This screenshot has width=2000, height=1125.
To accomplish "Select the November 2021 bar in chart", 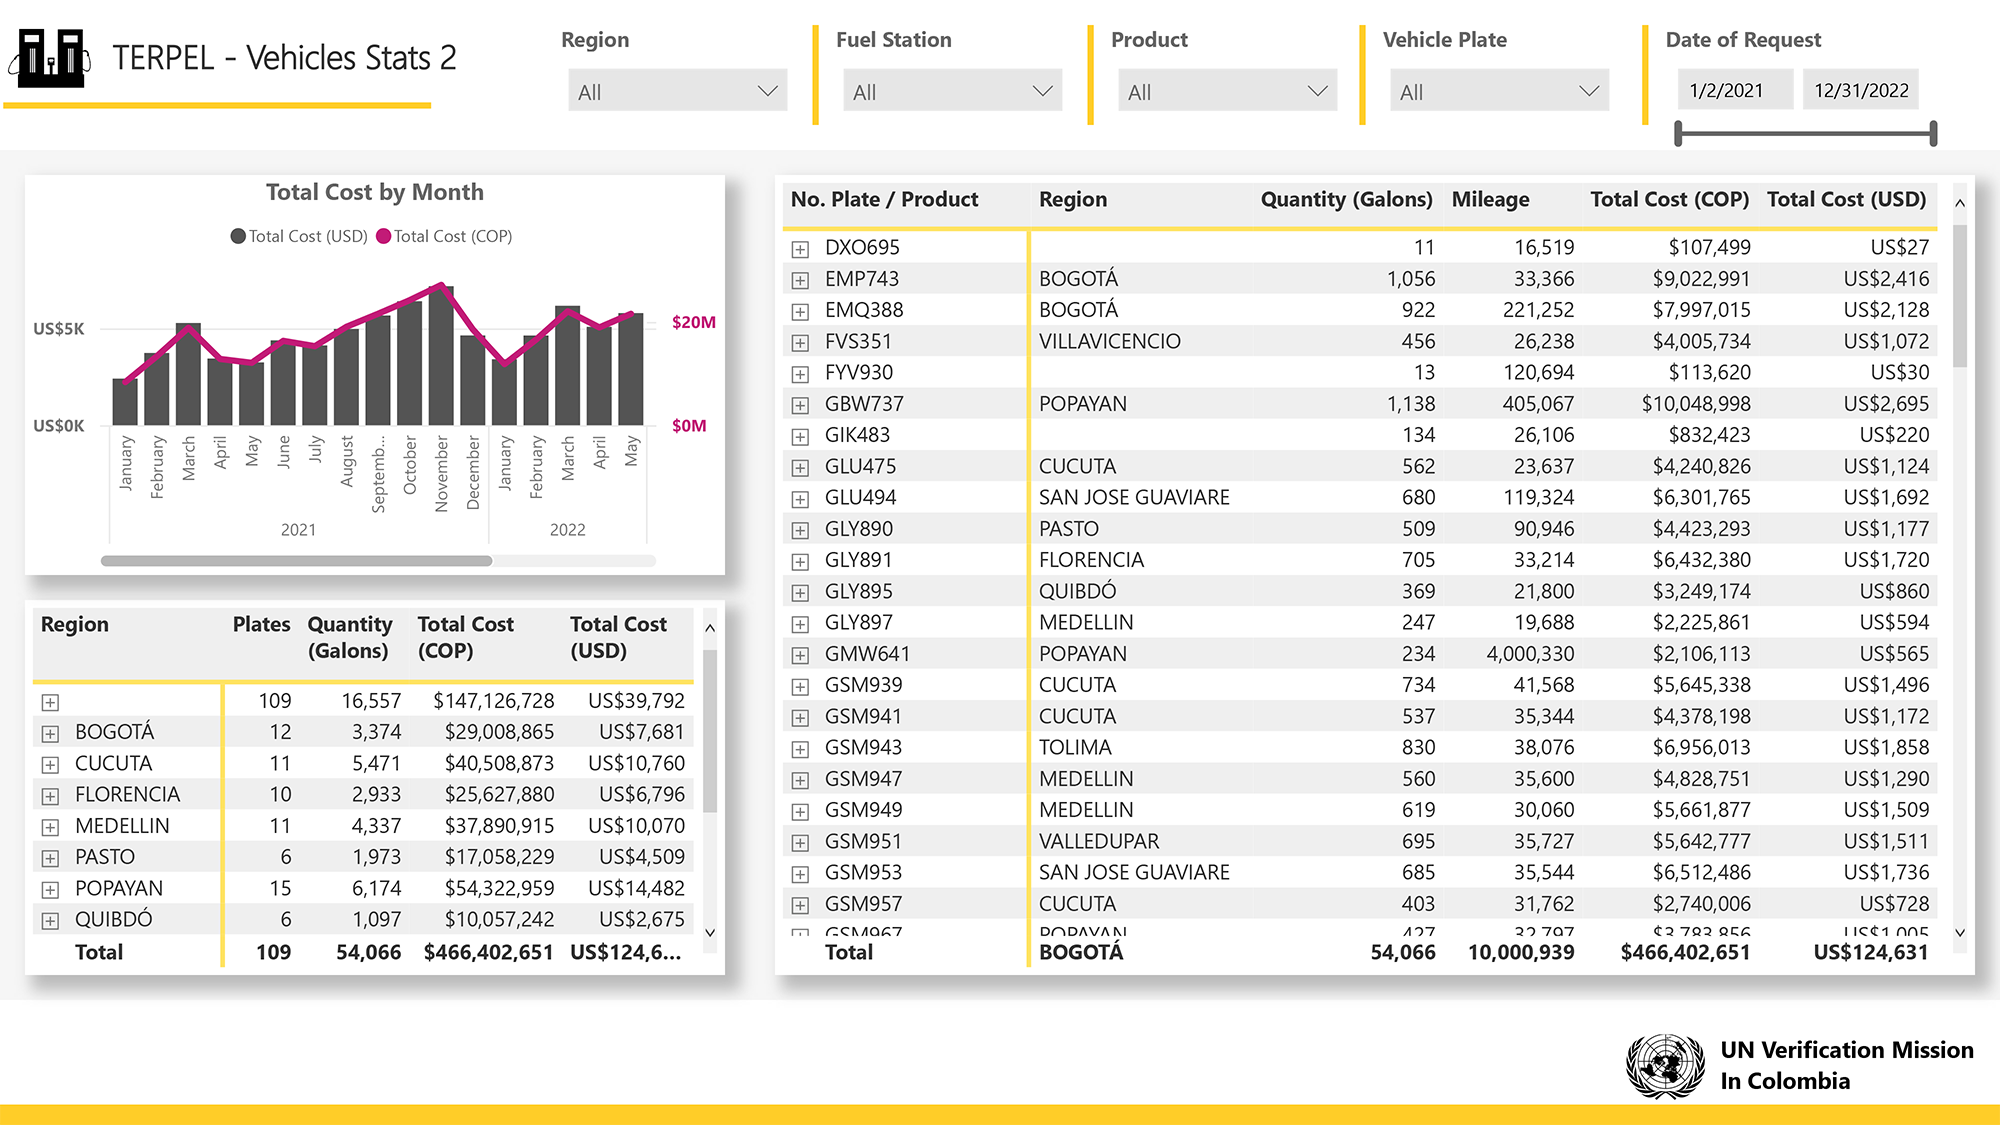I will [441, 355].
